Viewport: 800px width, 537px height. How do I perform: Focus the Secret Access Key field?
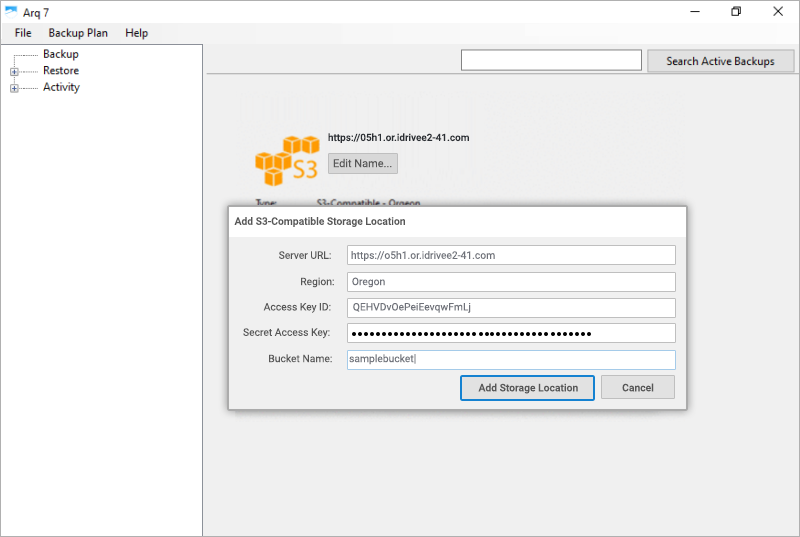511,334
